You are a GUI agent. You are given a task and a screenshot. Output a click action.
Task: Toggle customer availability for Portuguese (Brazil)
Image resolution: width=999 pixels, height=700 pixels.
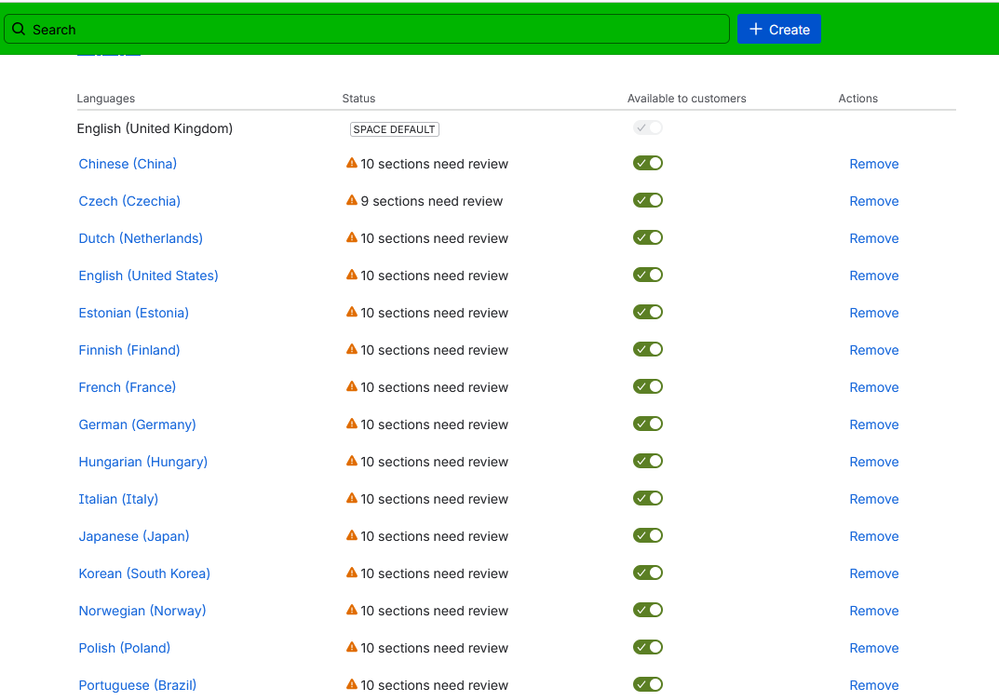[648, 685]
